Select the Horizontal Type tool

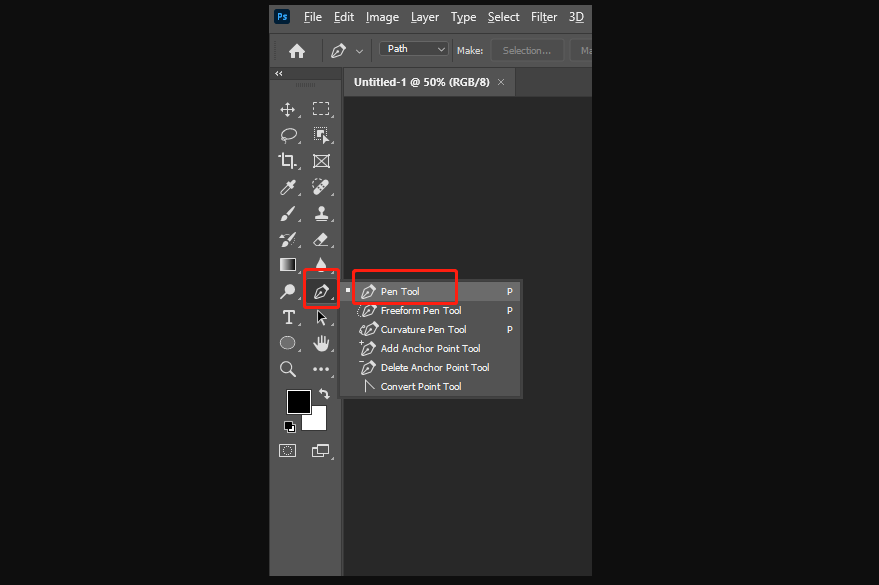288,318
